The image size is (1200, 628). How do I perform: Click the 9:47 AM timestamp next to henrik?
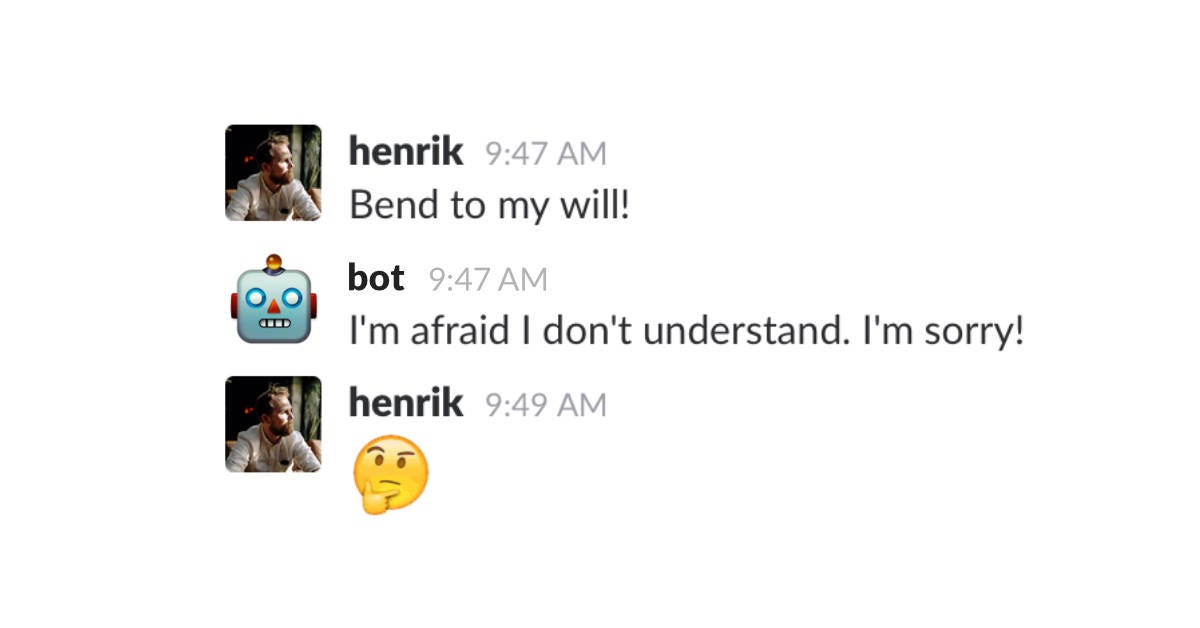(x=545, y=154)
